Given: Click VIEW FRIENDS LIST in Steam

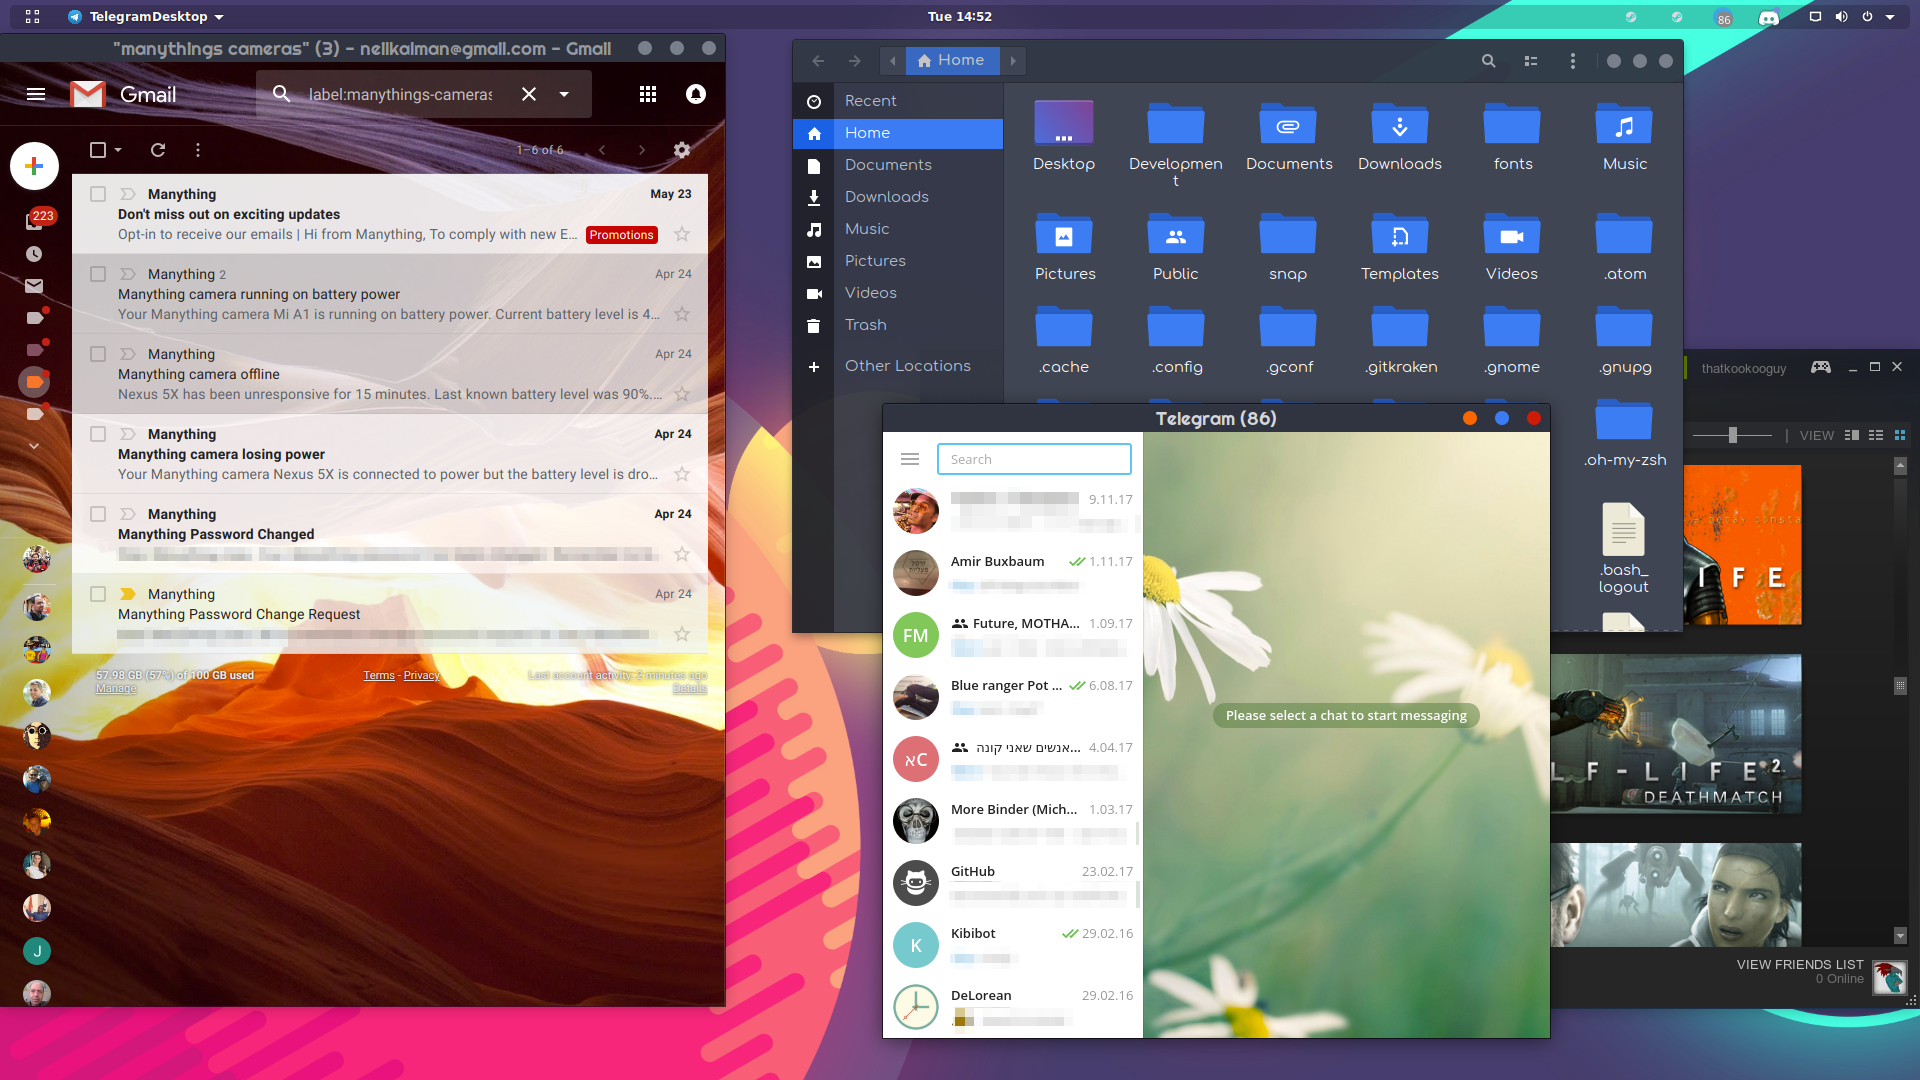Looking at the screenshot, I should [1800, 965].
